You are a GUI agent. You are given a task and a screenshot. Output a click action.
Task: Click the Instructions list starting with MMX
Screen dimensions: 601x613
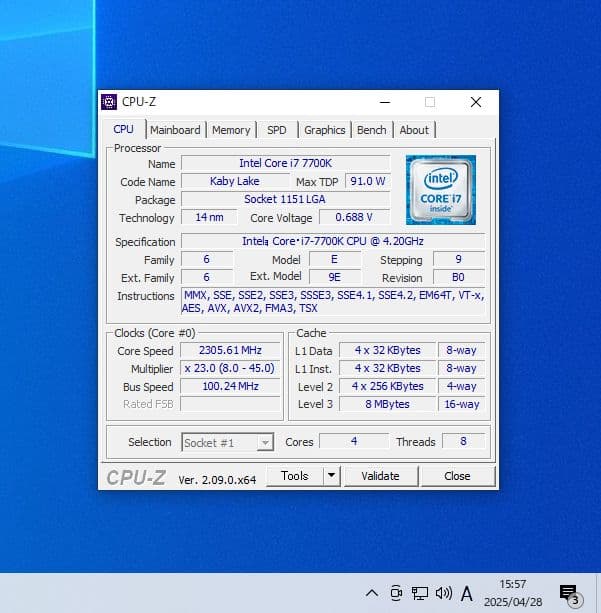pos(333,301)
